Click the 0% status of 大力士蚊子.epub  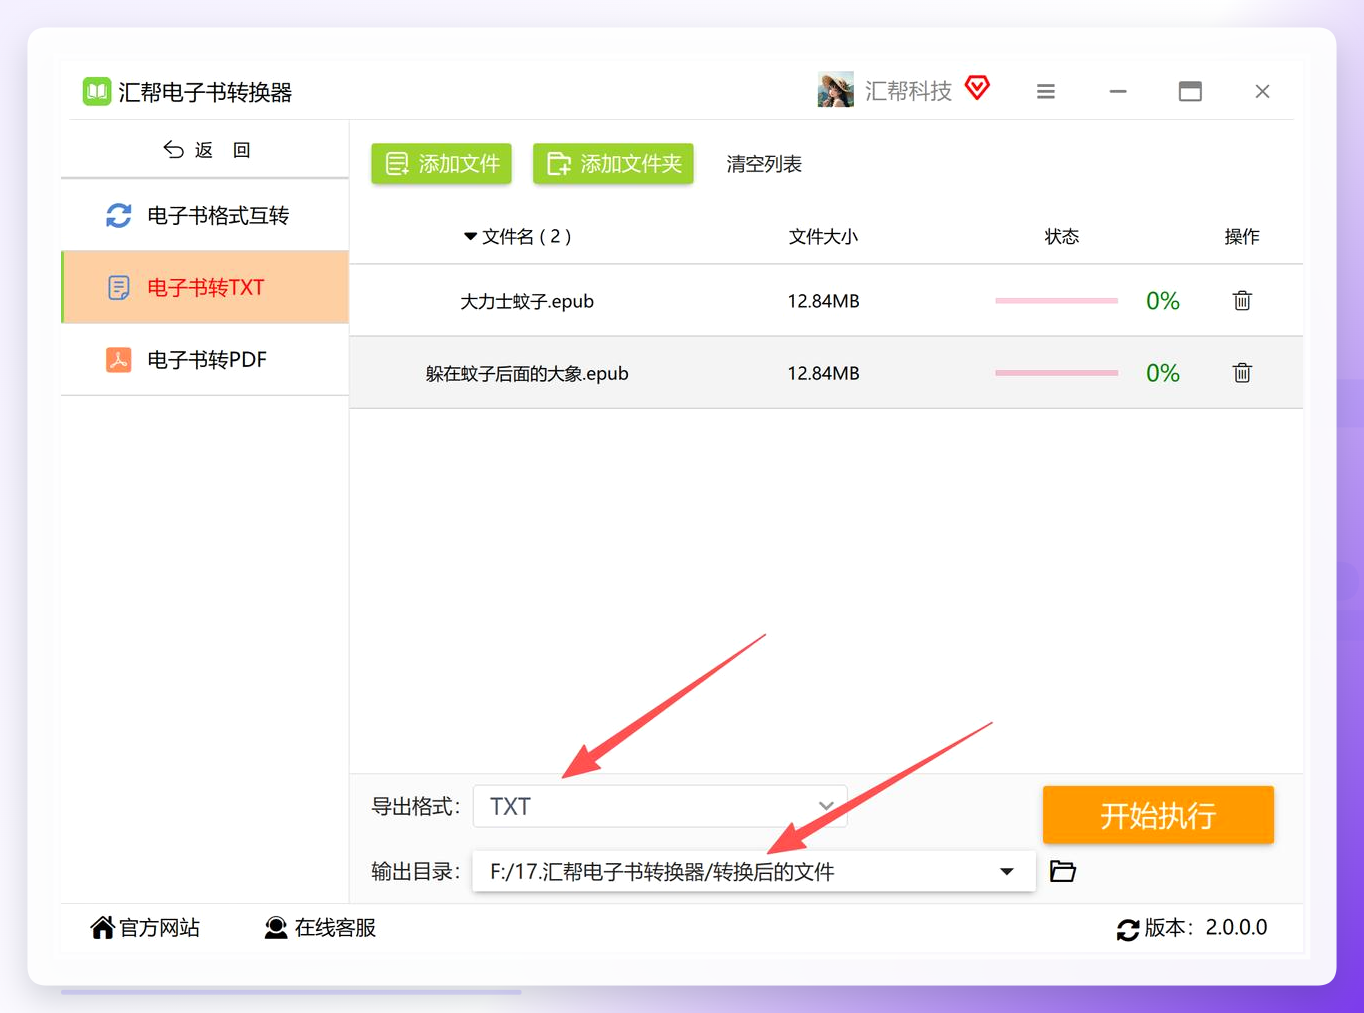point(1163,301)
